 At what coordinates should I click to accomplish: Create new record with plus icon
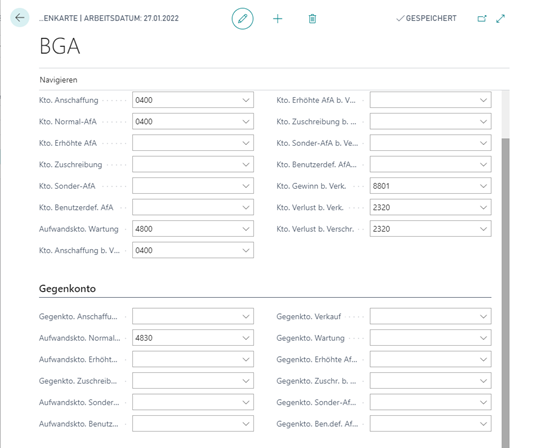277,19
